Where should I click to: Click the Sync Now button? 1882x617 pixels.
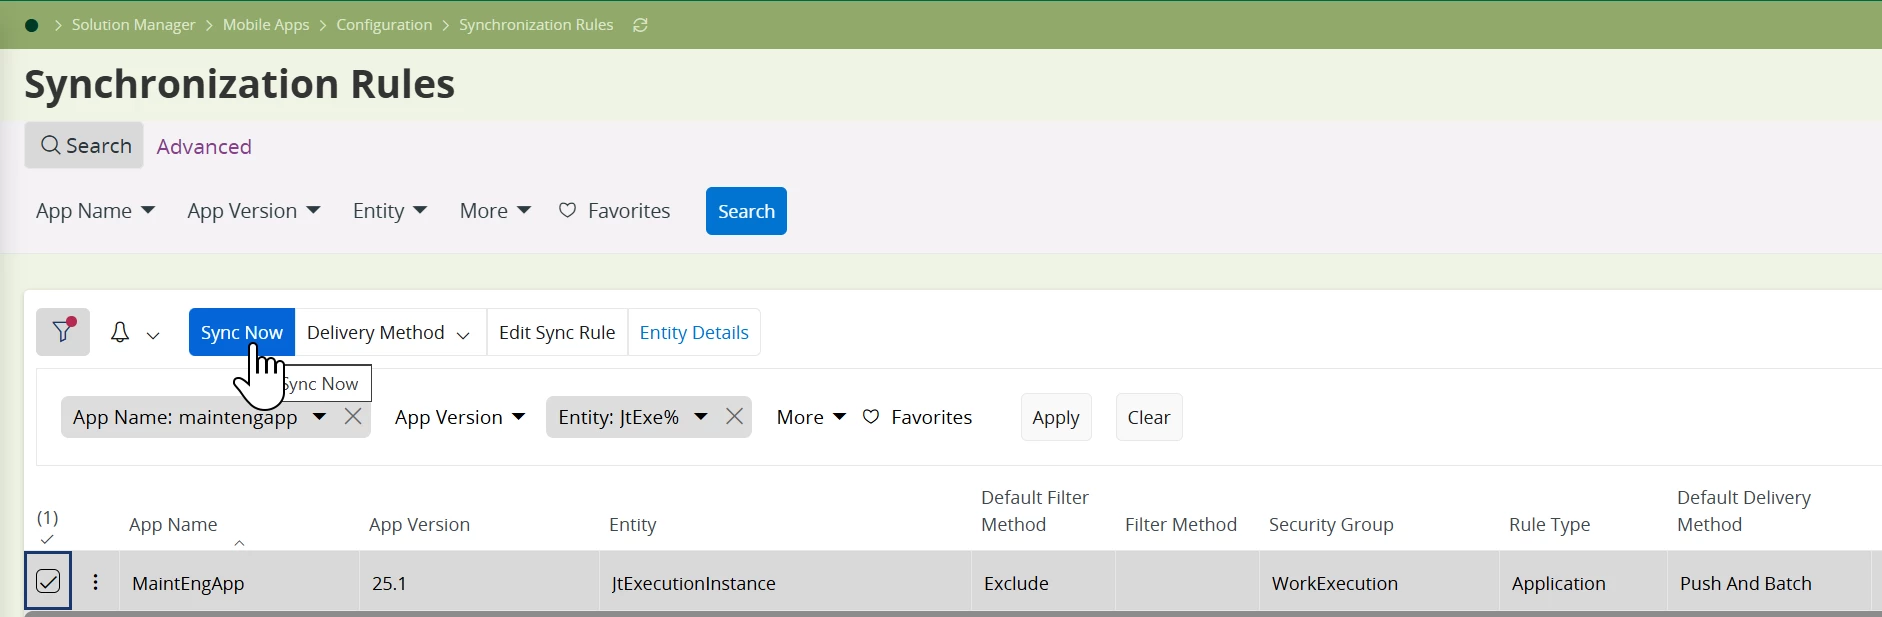(241, 332)
